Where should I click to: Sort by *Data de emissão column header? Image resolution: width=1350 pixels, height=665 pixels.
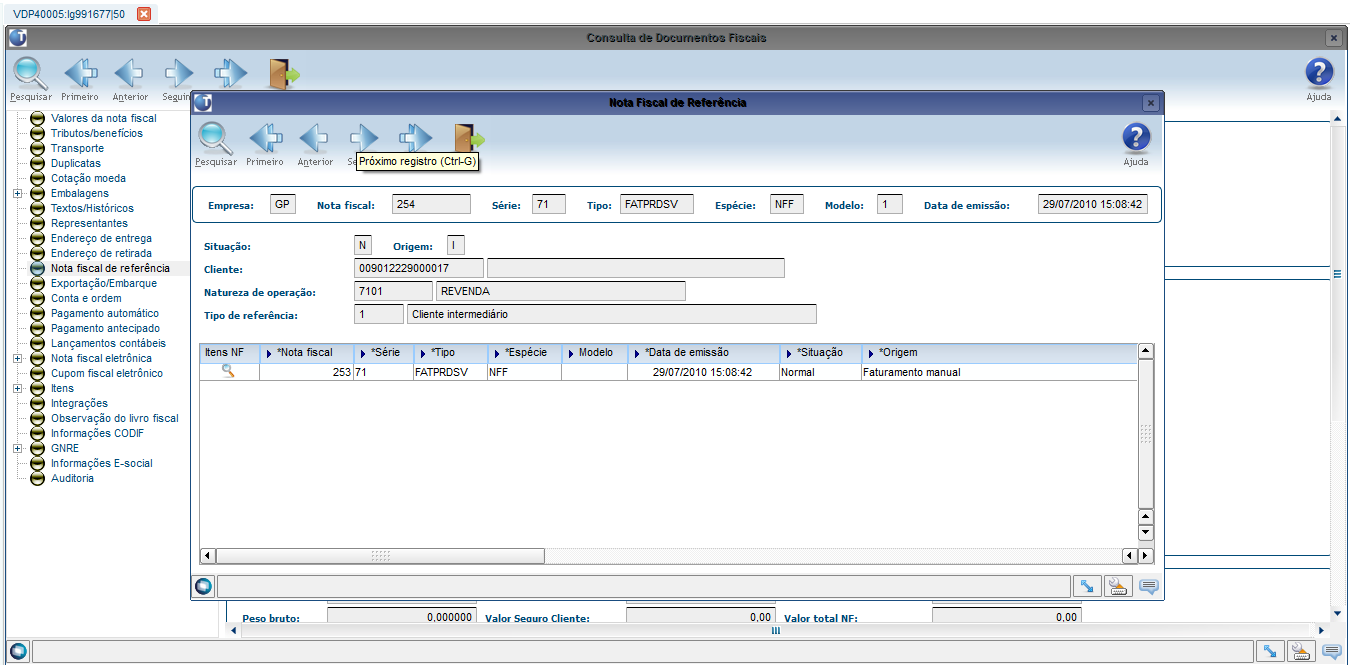tap(703, 353)
